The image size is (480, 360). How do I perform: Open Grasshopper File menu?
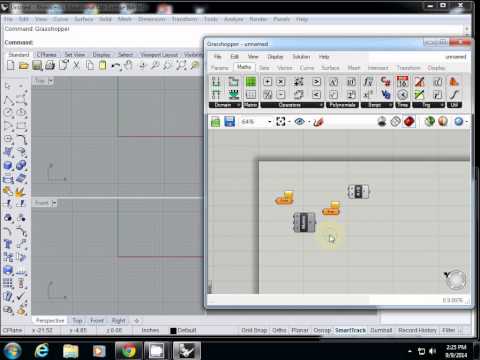217,57
